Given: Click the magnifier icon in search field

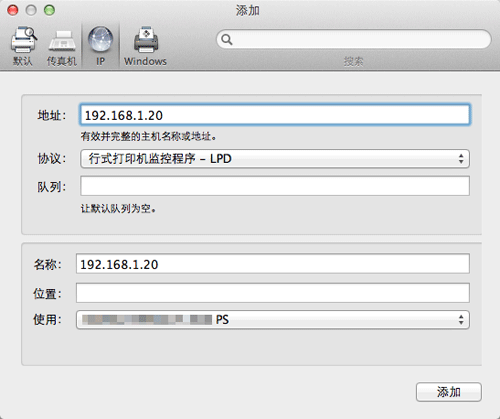Looking at the screenshot, I should (227, 39).
